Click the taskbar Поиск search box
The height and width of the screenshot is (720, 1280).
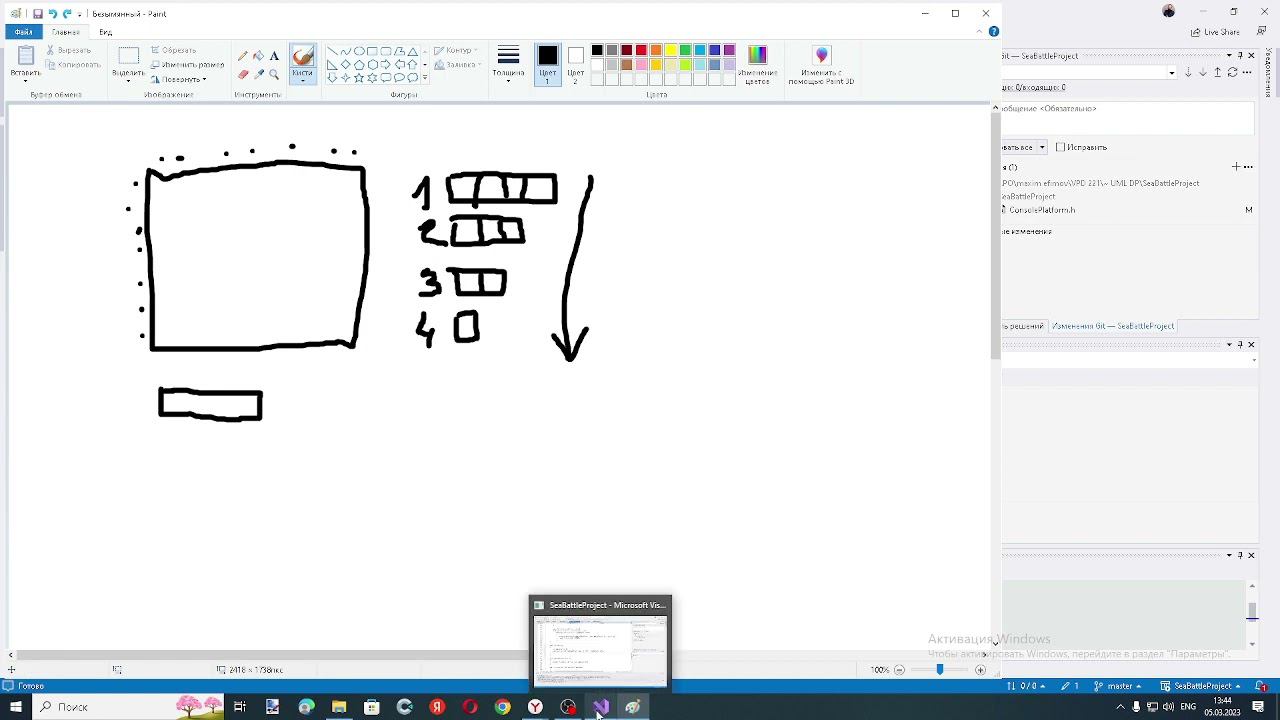[x=130, y=707]
